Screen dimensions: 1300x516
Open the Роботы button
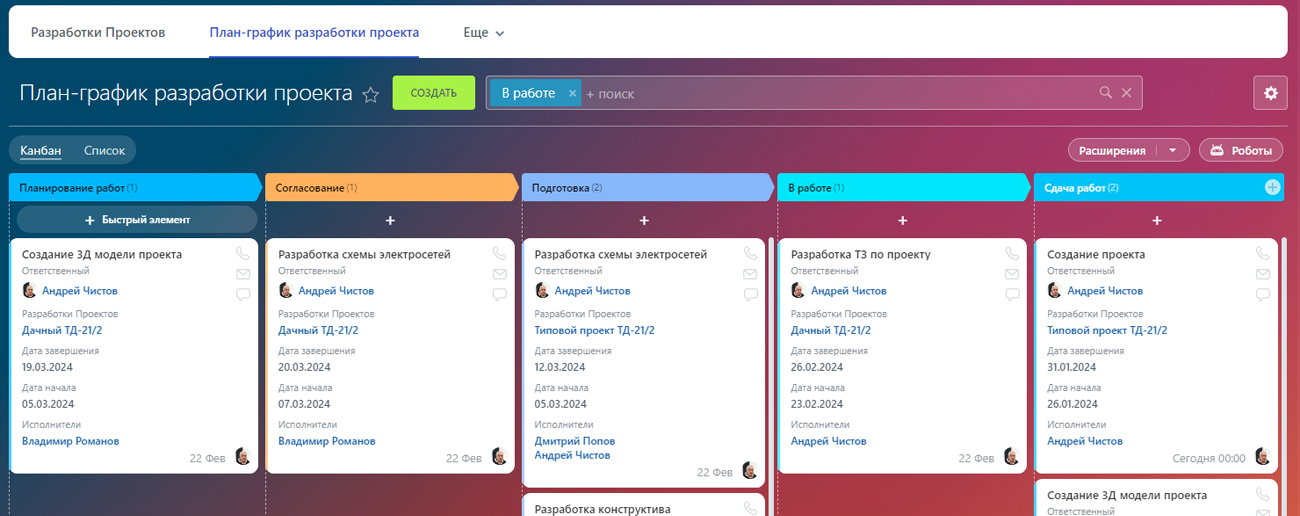coord(1240,151)
